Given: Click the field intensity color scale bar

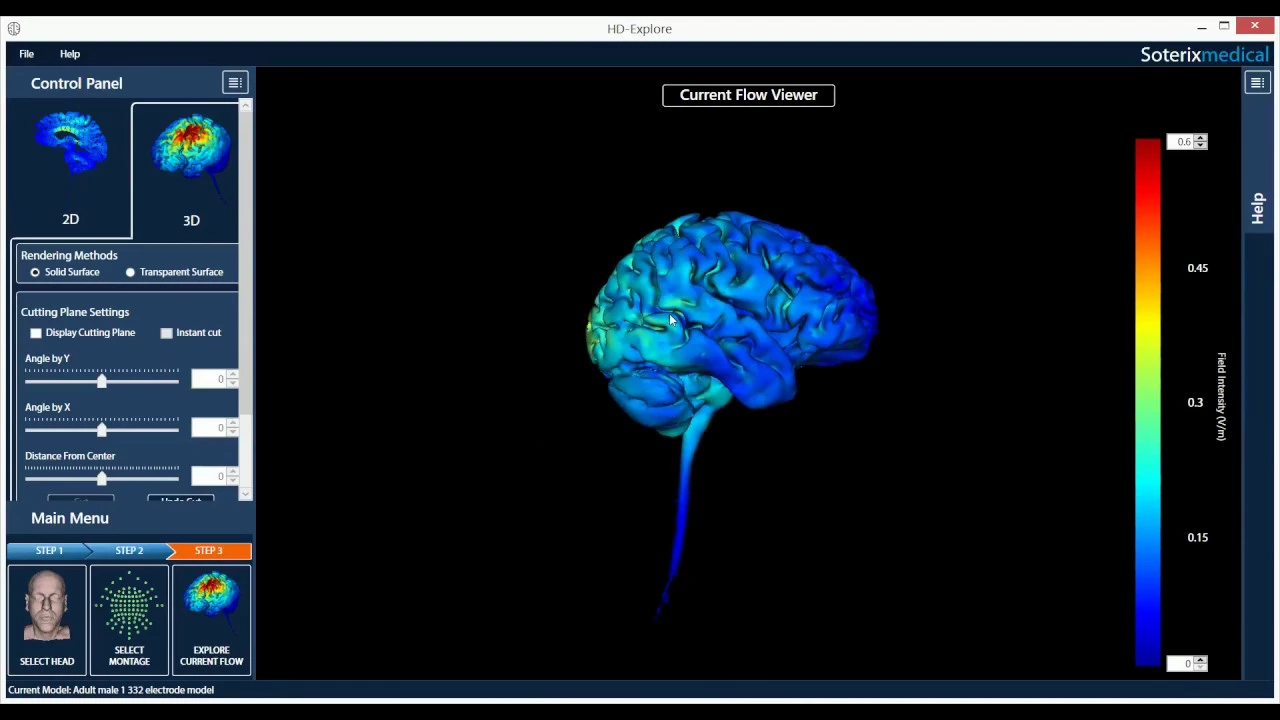Looking at the screenshot, I should point(1148,403).
